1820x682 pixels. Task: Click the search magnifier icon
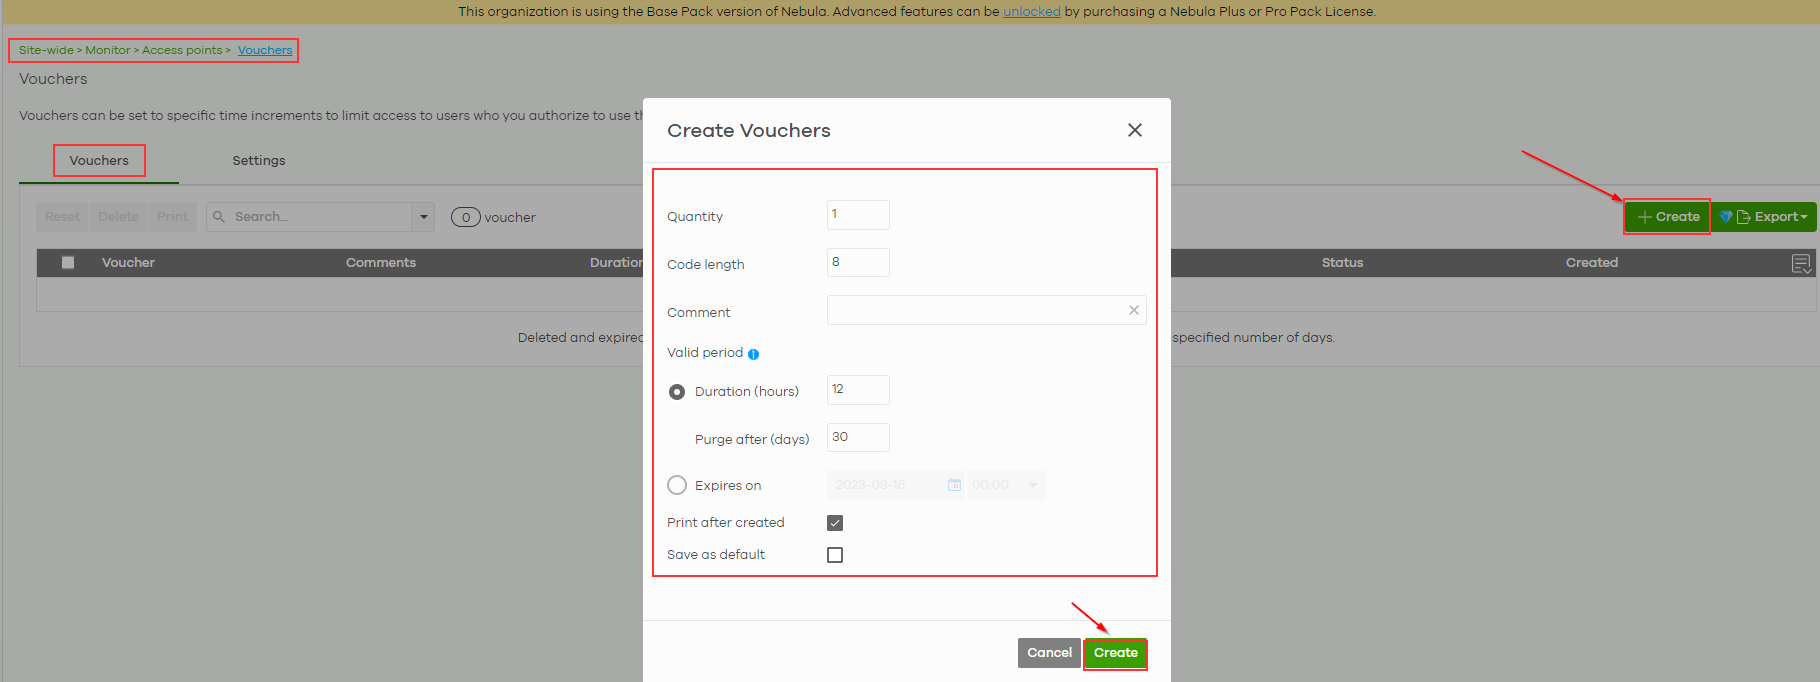[x=219, y=217]
